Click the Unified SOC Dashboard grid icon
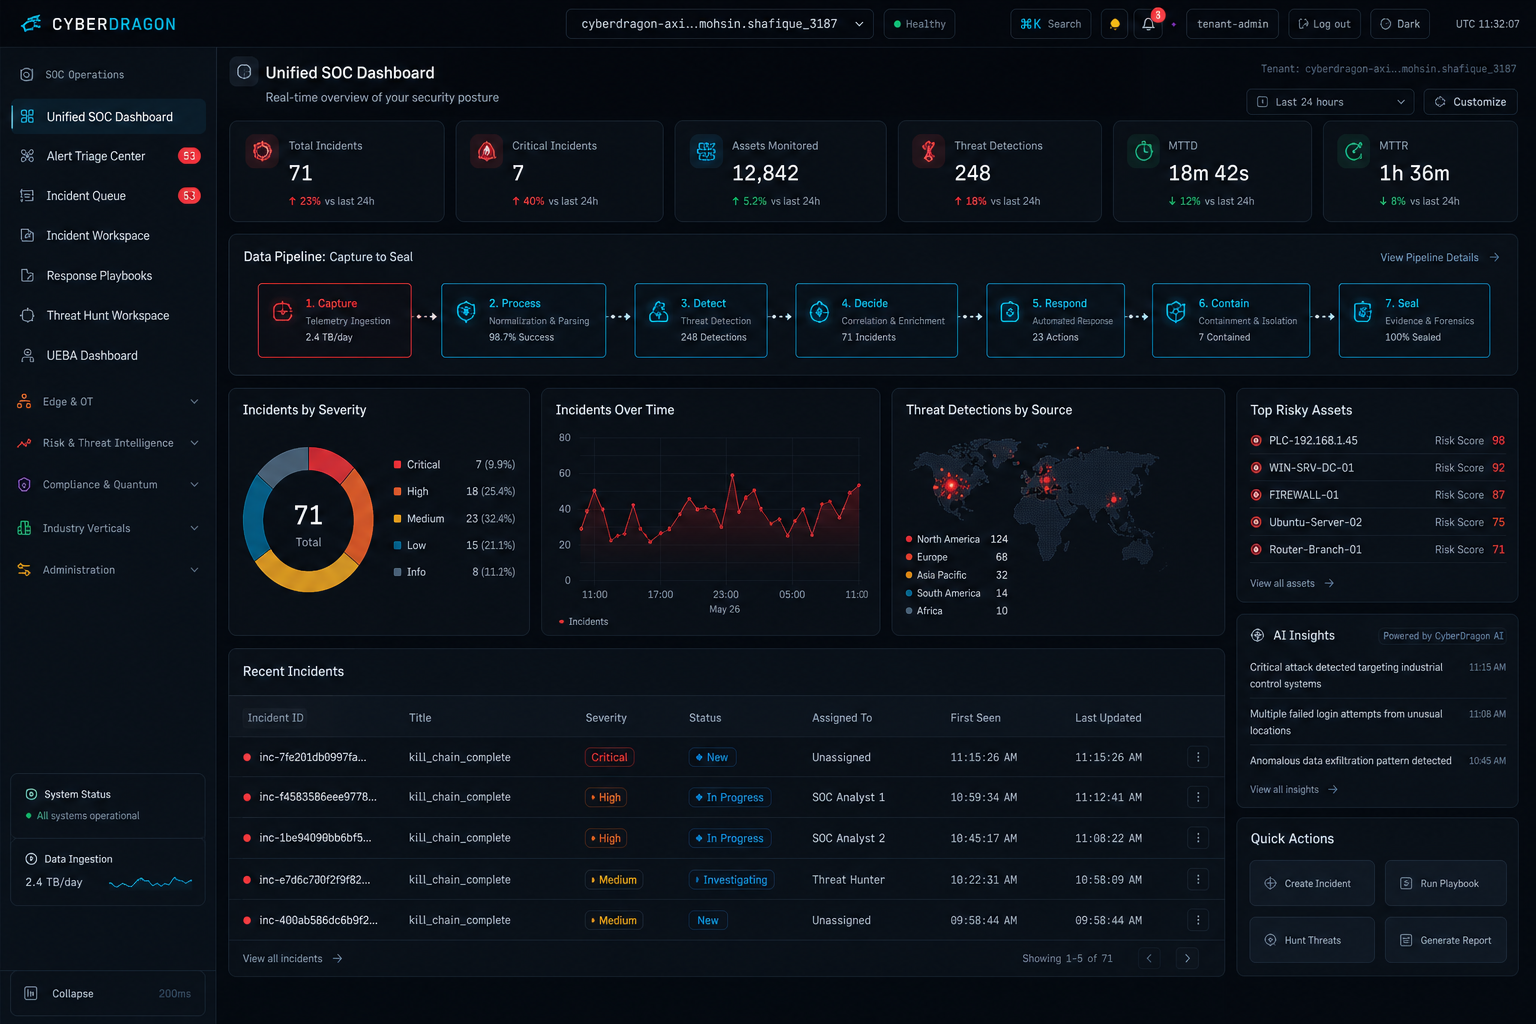Screen dimensions: 1536x1024 coord(27,117)
